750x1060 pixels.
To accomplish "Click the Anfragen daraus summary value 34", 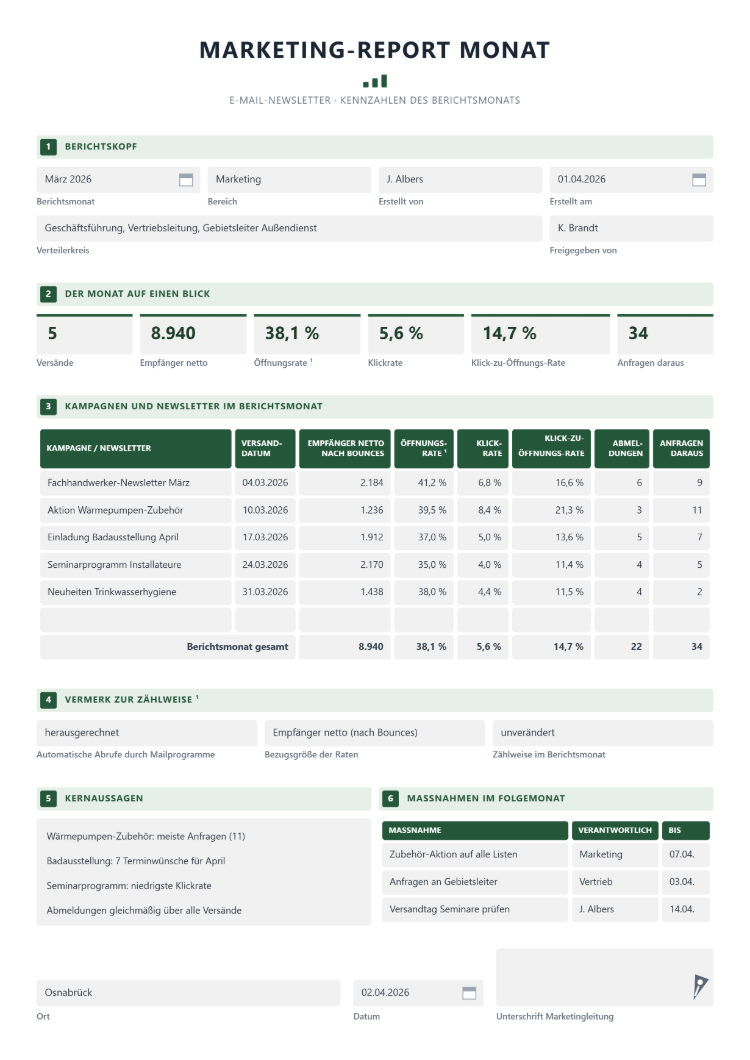I will (665, 334).
